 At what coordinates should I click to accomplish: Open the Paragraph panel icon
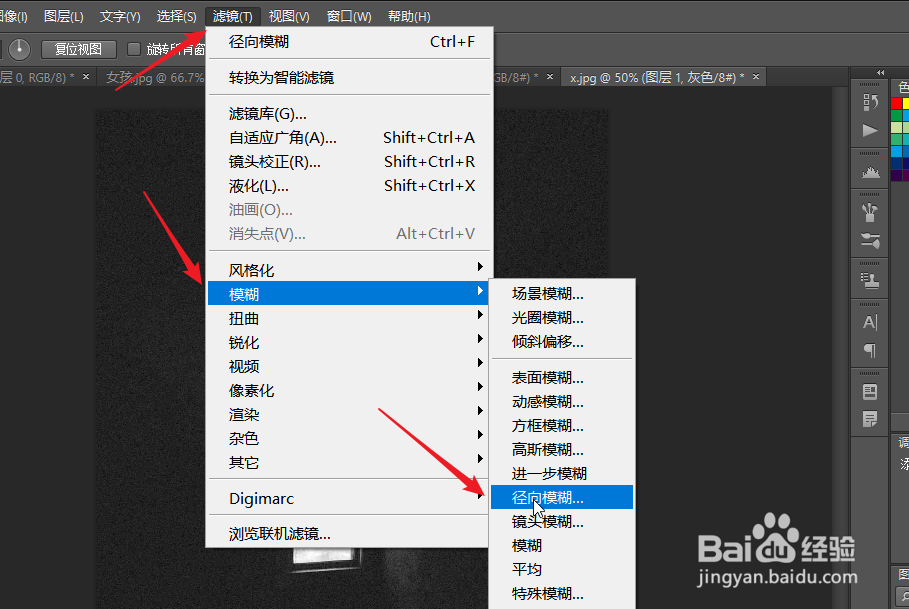coord(870,350)
